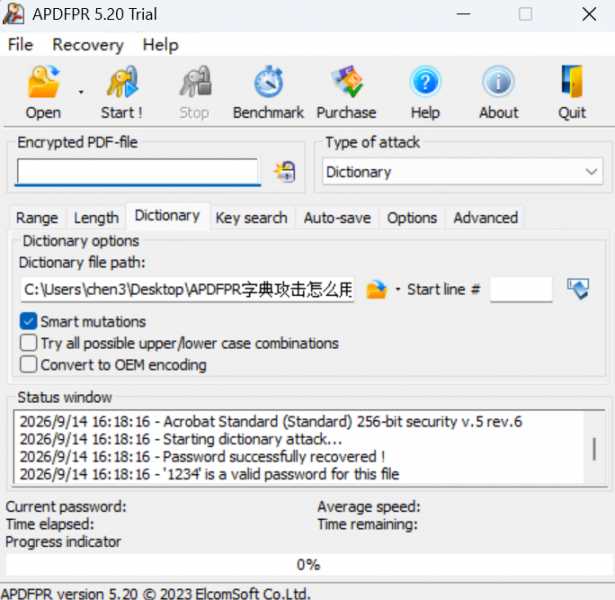Enable Convert to OEM encoding
The width and height of the screenshot is (615, 600).
click(x=29, y=365)
